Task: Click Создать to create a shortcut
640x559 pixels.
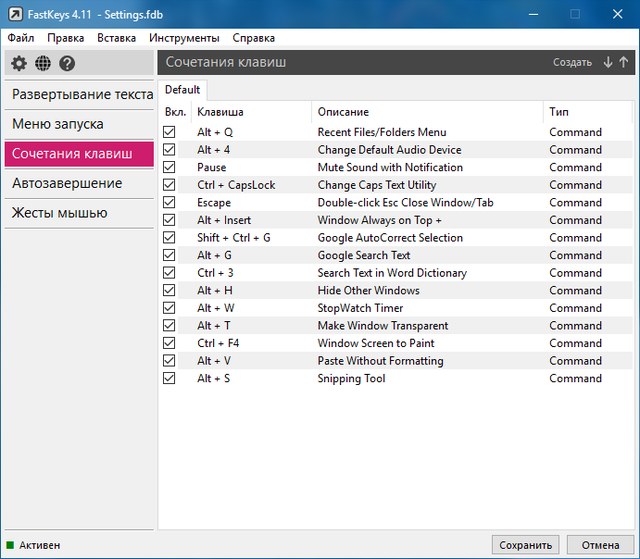Action: (x=572, y=62)
